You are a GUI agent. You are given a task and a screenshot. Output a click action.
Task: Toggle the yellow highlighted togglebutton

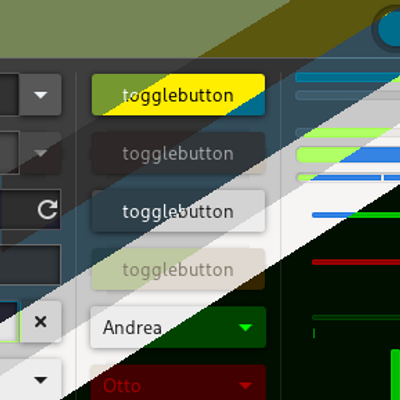coord(178,95)
